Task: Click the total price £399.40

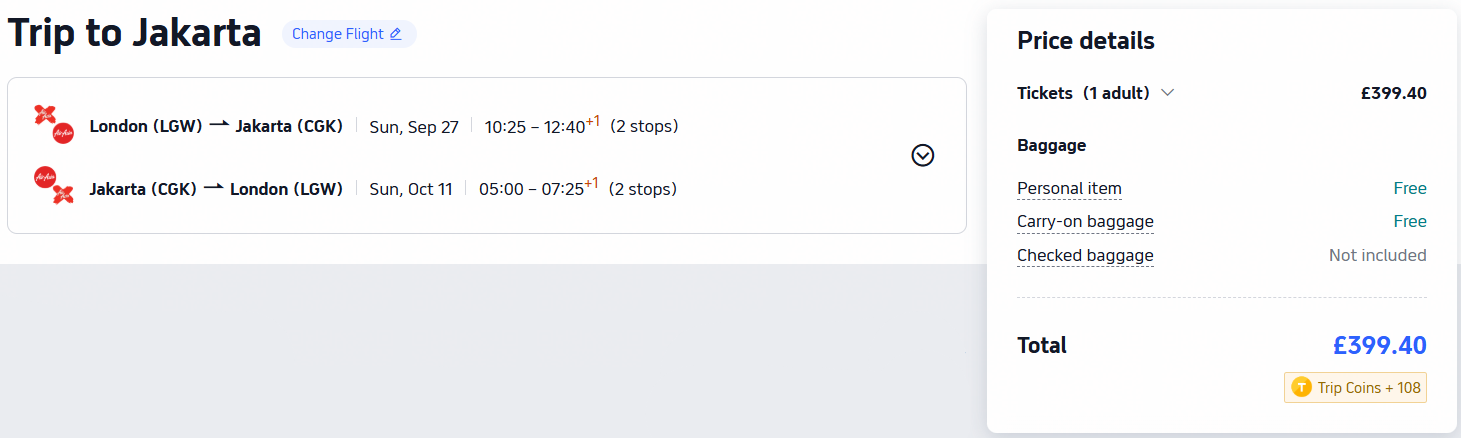Action: tap(1379, 346)
